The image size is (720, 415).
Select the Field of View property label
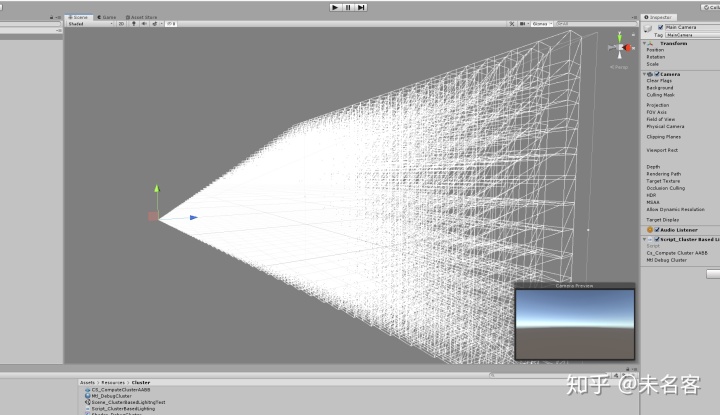point(661,119)
